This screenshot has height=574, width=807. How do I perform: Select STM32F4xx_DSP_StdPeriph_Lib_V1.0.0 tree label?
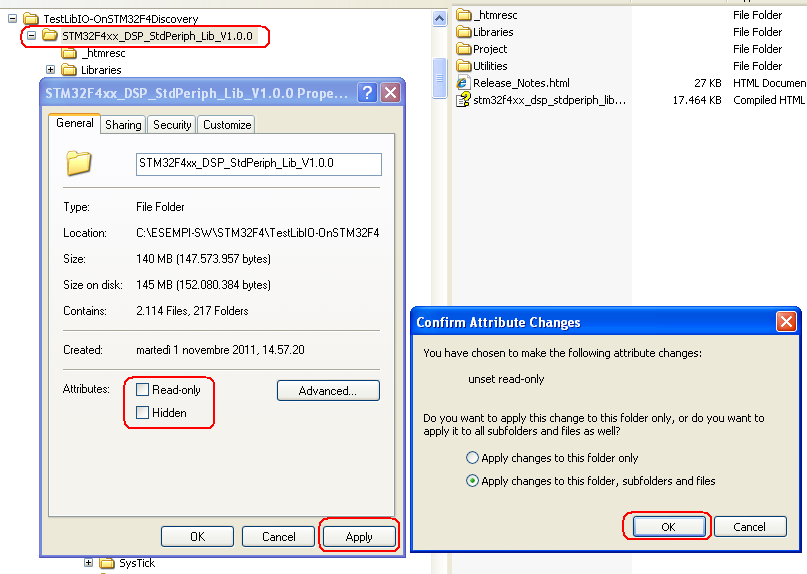[x=157, y=36]
